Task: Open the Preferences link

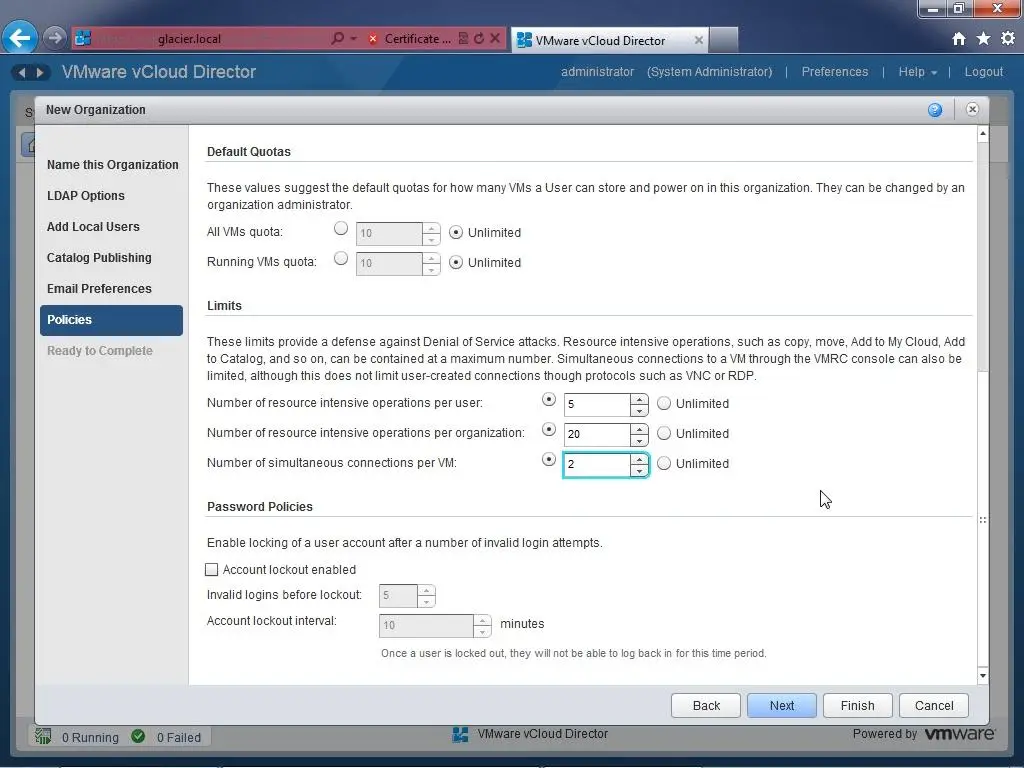Action: point(835,72)
